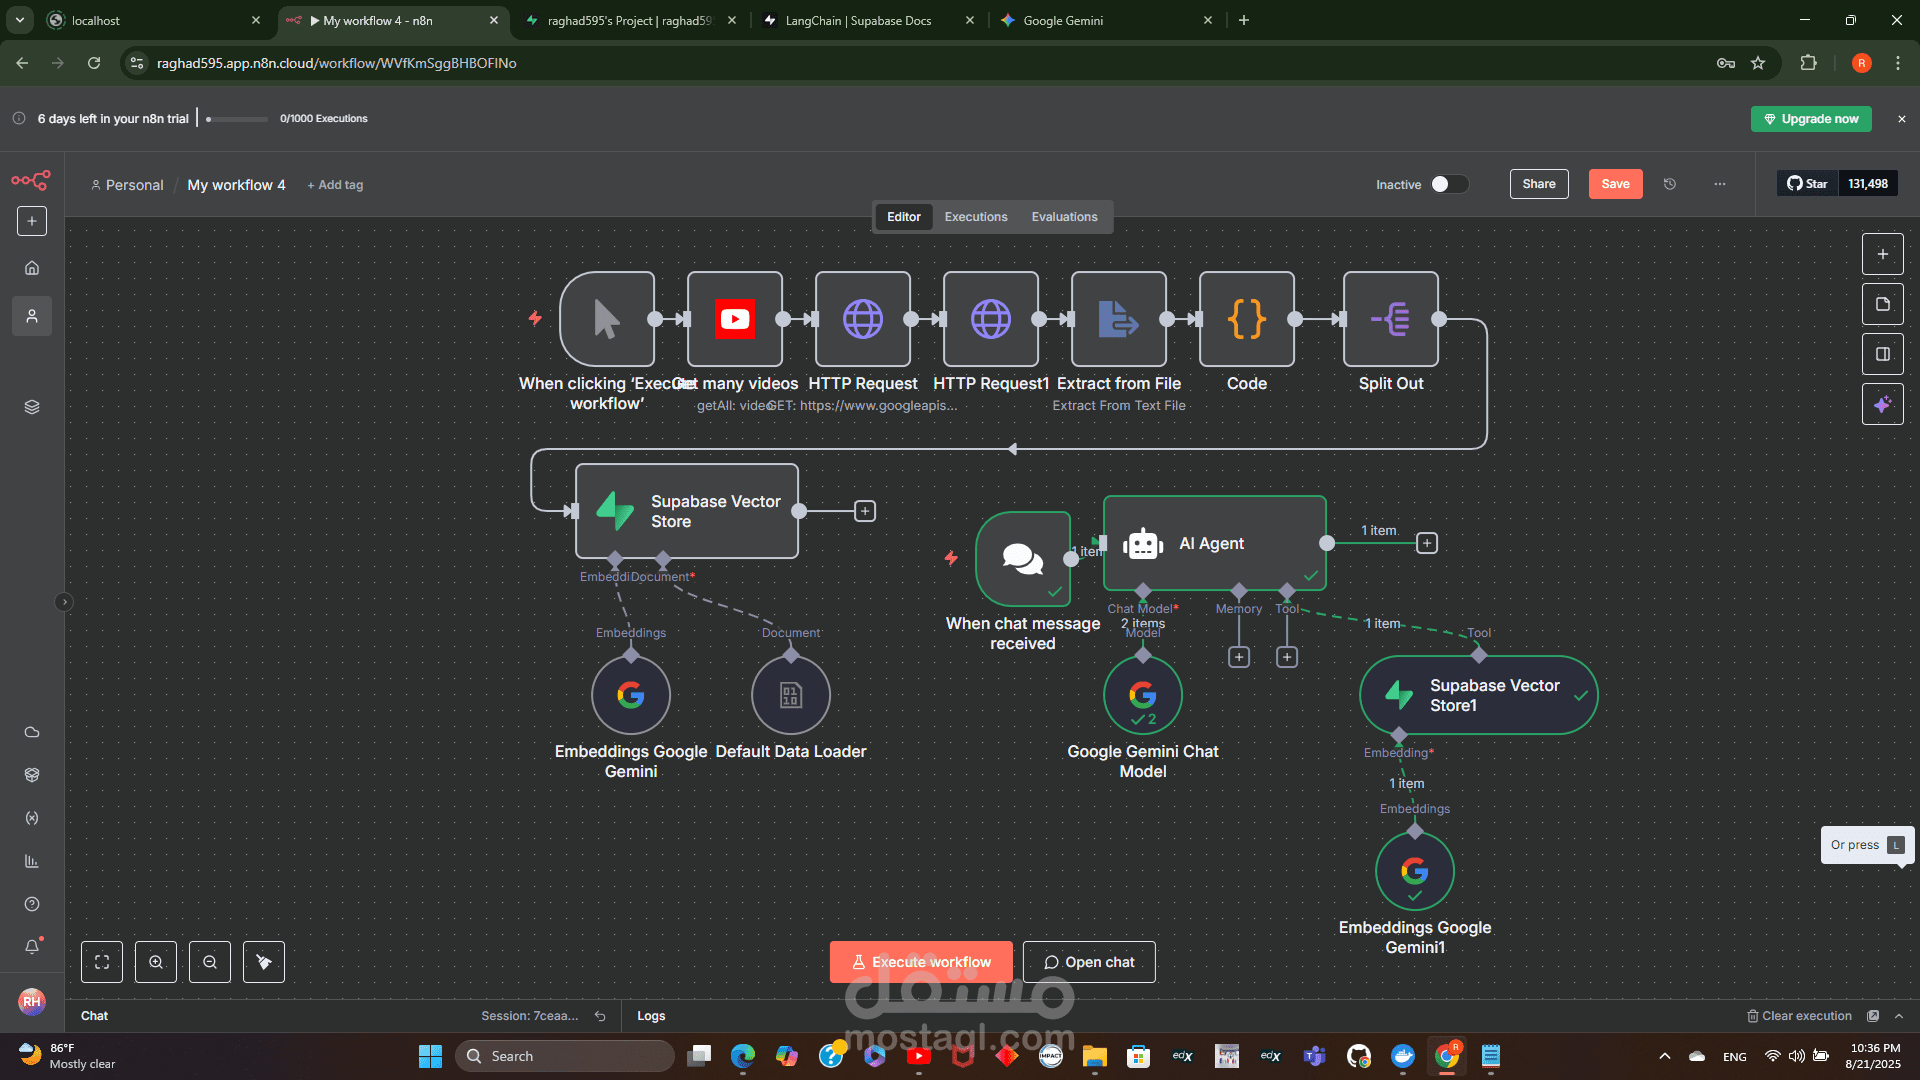
Task: Toggle the Inactive workflow switch
Action: click(x=1449, y=184)
